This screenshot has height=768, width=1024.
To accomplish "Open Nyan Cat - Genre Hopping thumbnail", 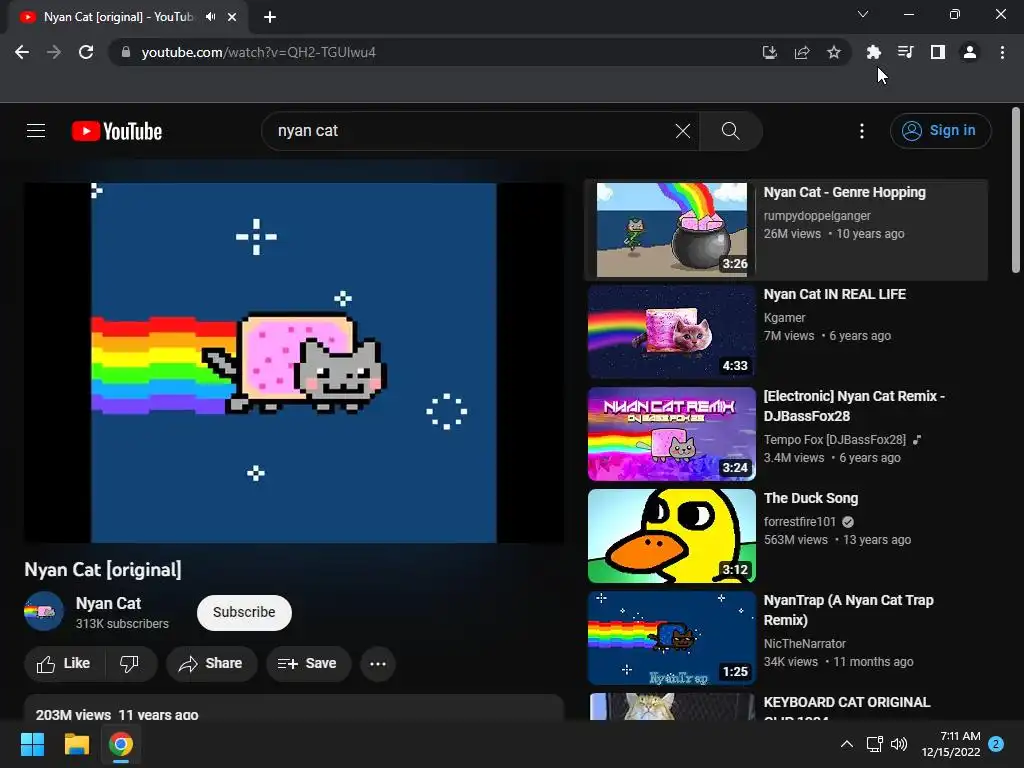I will coord(672,230).
